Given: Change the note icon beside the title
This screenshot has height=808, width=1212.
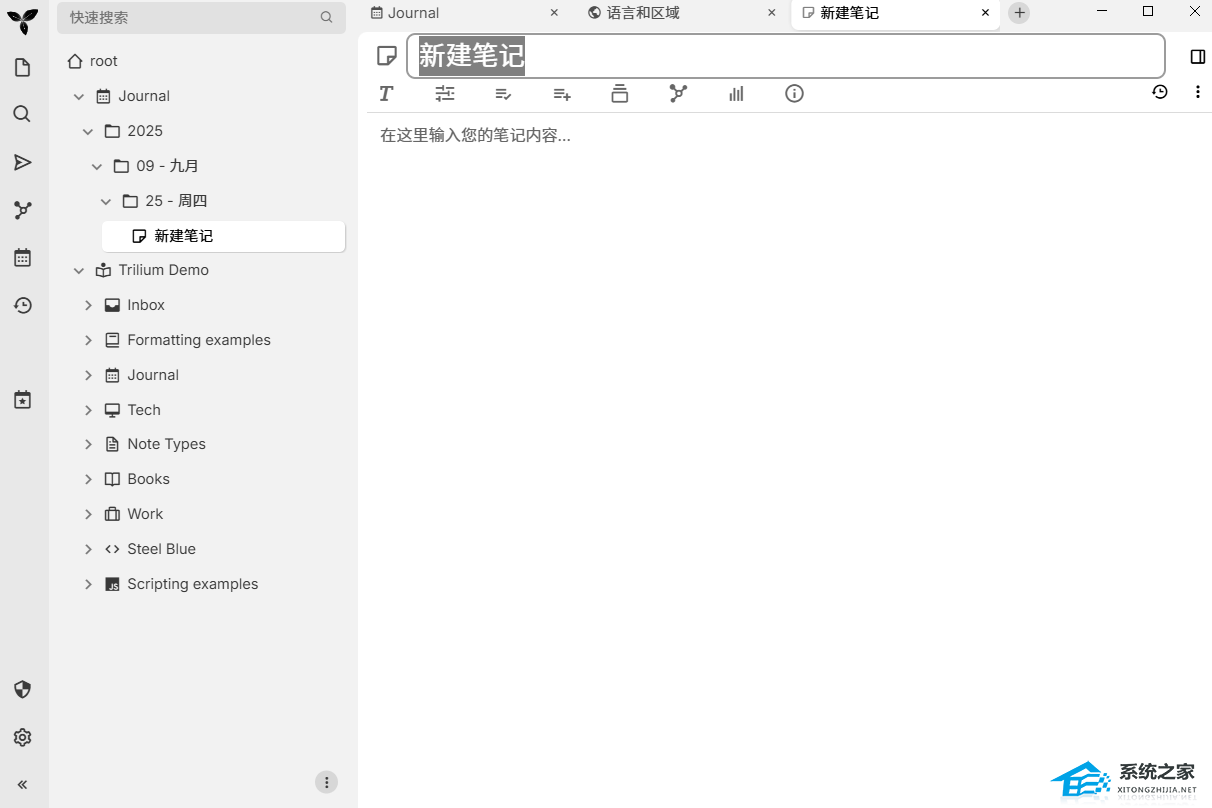Looking at the screenshot, I should (386, 56).
